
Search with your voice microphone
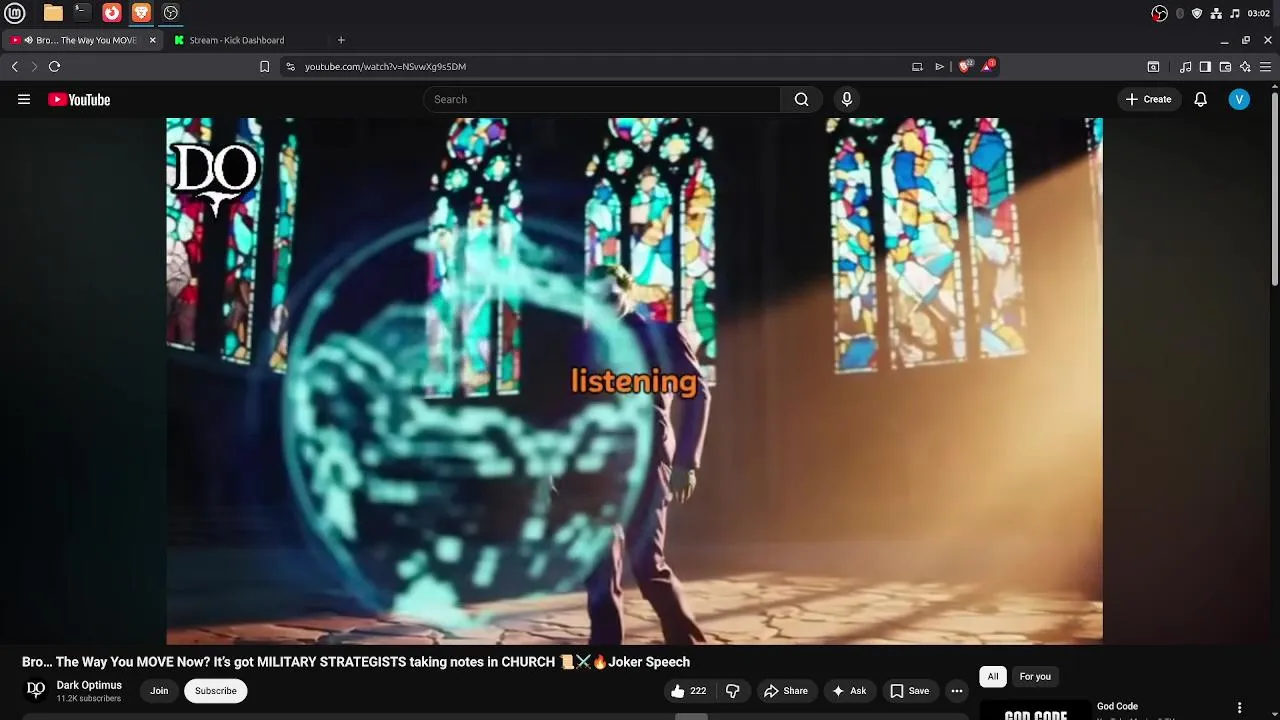847,99
